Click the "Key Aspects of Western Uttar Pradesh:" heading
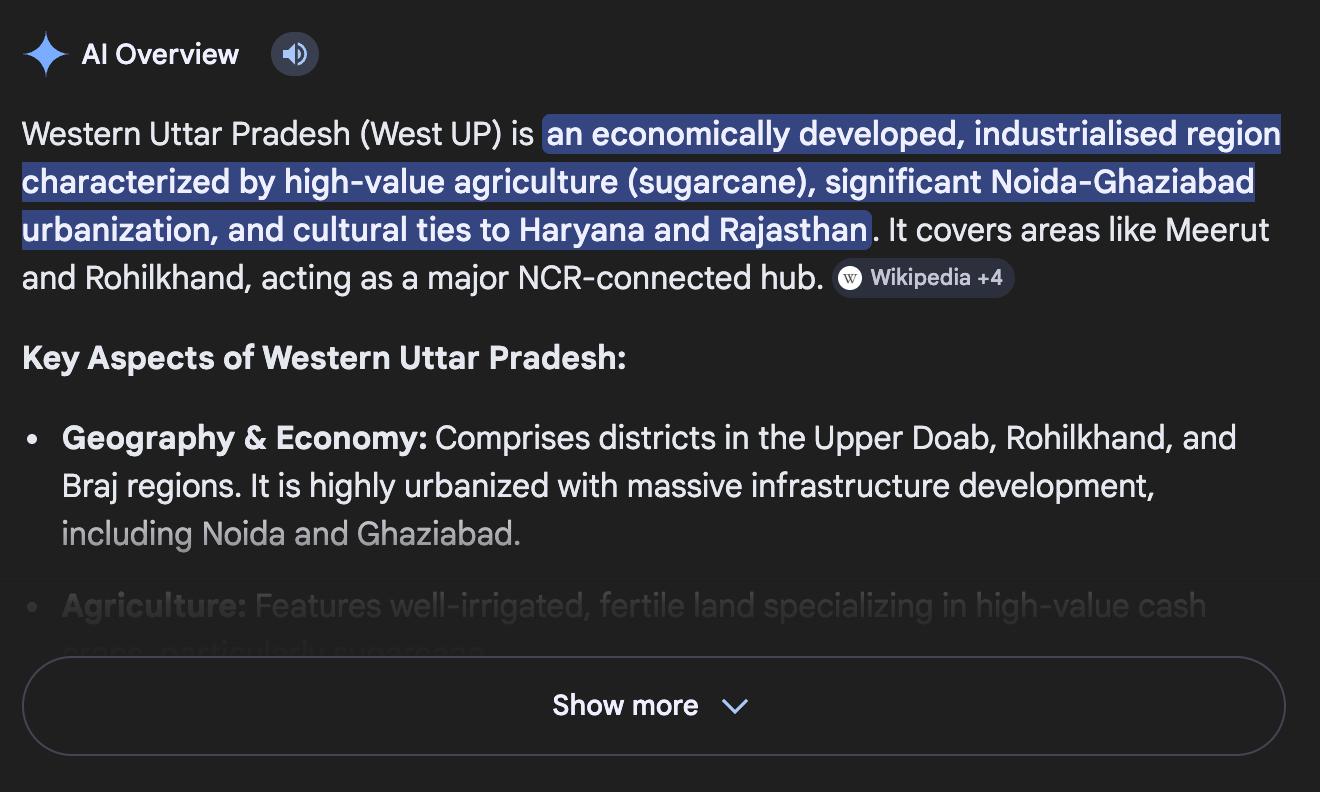 point(324,358)
